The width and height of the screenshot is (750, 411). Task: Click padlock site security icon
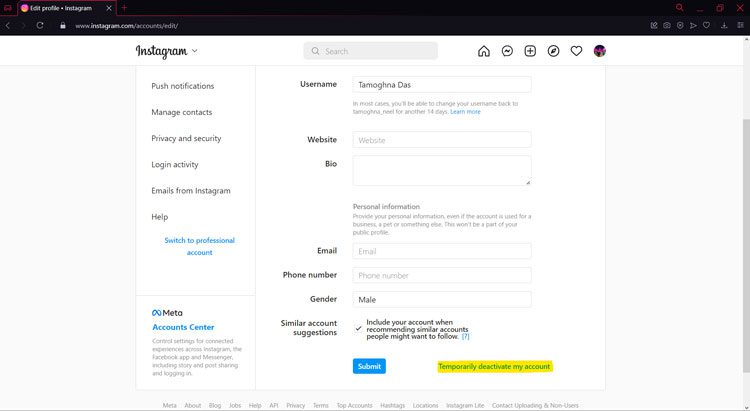(x=63, y=25)
